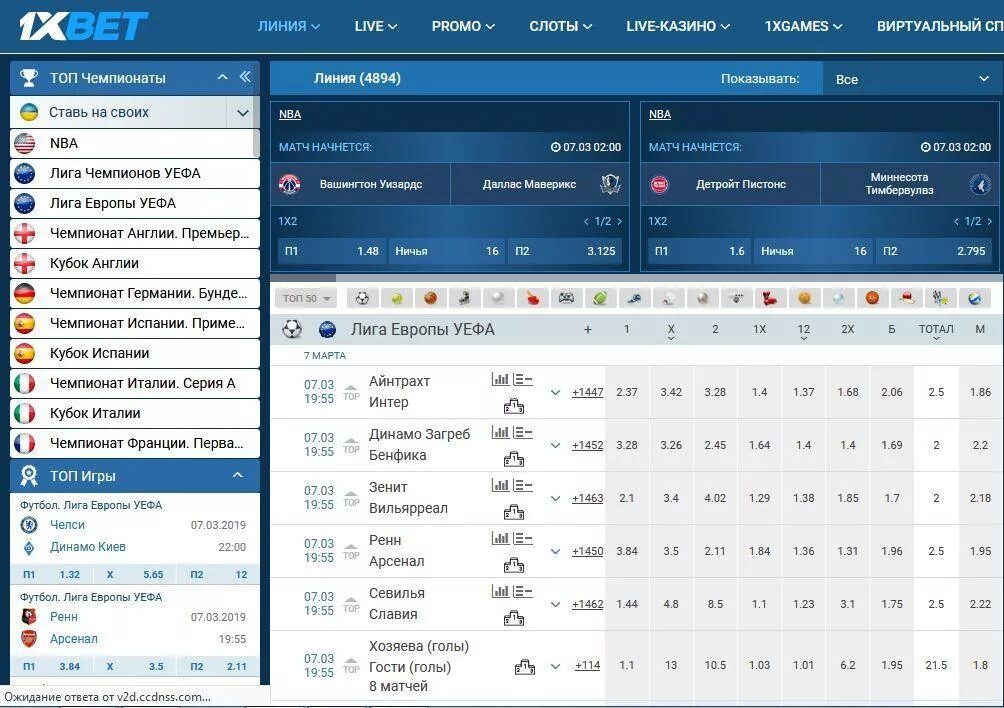This screenshot has width=1004, height=708.
Task: Open +1447 more markets link for Айнтрахт – Интер
Action: pyautogui.click(x=587, y=392)
